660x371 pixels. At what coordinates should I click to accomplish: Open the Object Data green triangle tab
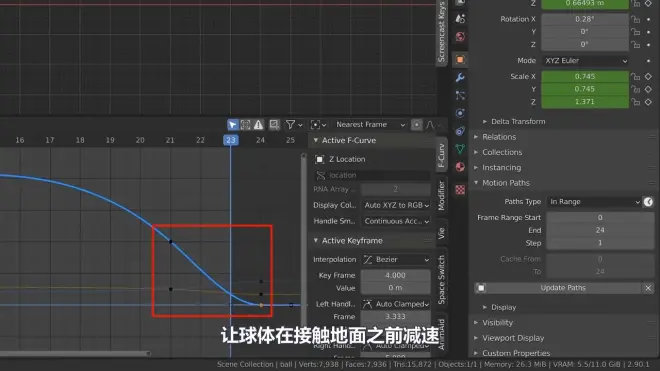[x=460, y=149]
